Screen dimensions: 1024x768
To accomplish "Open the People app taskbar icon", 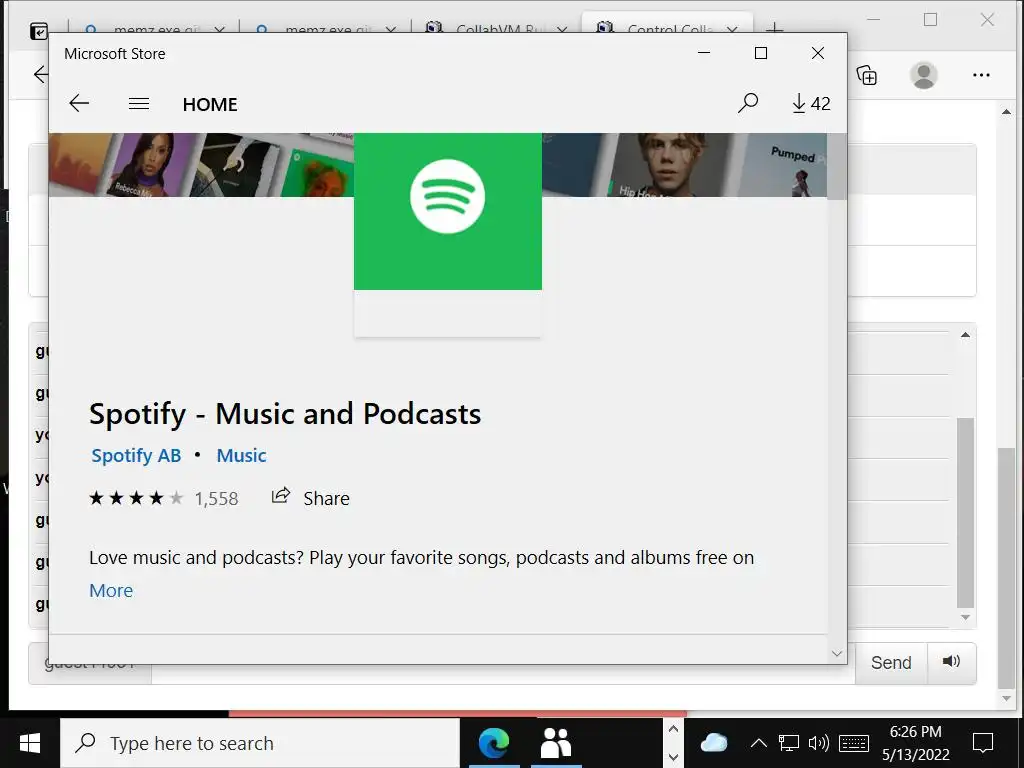I will [x=556, y=743].
